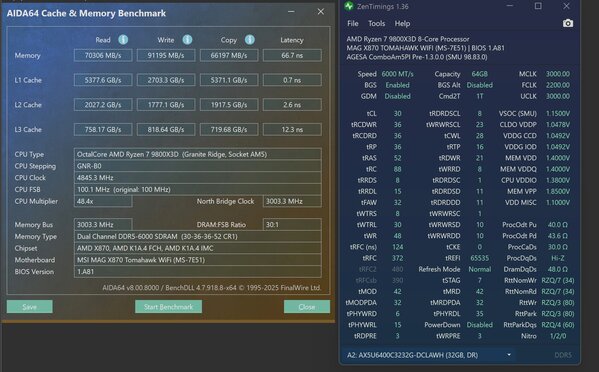Click the CPU Clock value 4845.3 MHz
The height and width of the screenshot is (372, 599).
click(x=198, y=178)
